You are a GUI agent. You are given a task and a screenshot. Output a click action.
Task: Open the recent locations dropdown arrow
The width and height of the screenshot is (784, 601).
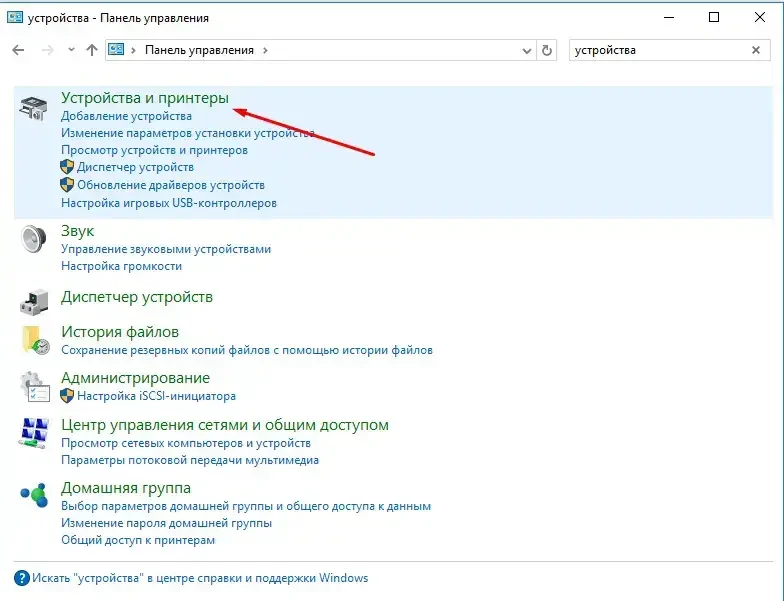click(x=71, y=50)
